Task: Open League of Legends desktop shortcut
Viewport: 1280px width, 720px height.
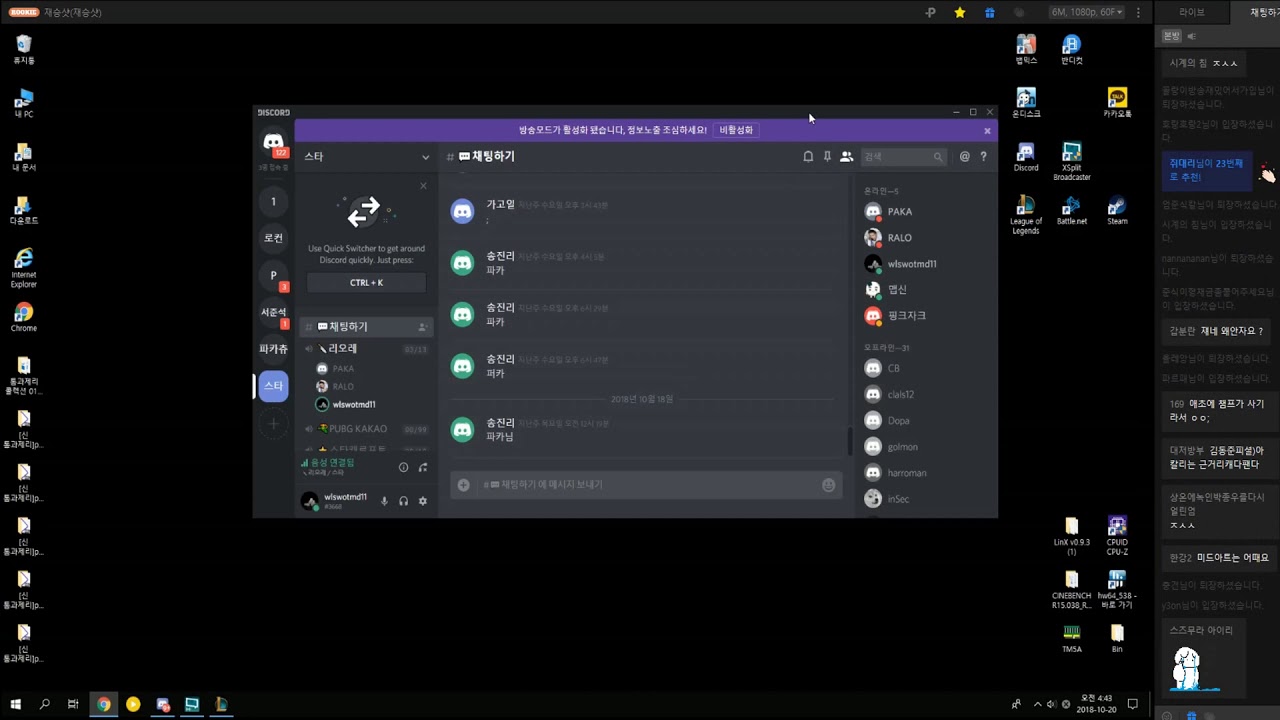Action: [x=1025, y=215]
